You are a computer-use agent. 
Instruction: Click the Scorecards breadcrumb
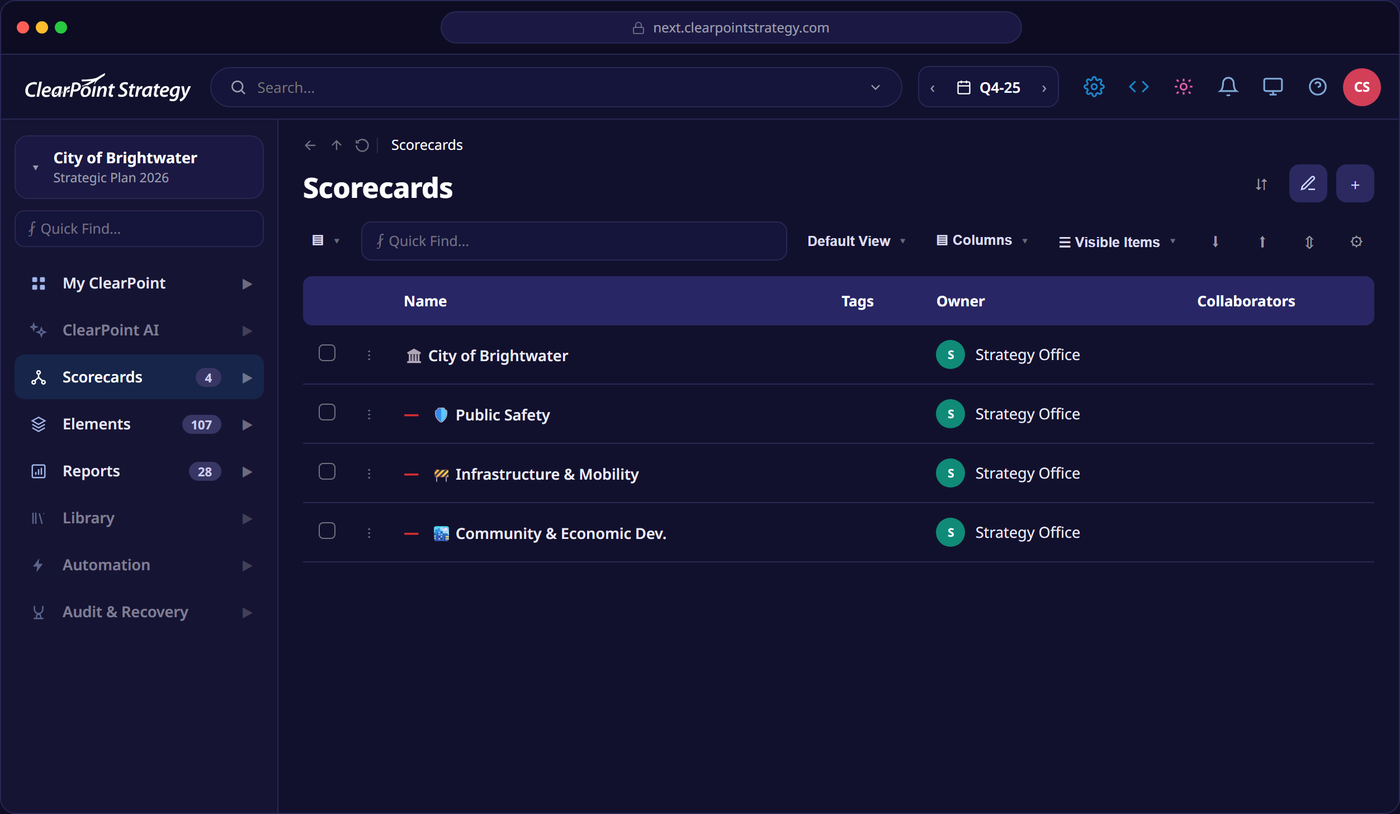427,145
